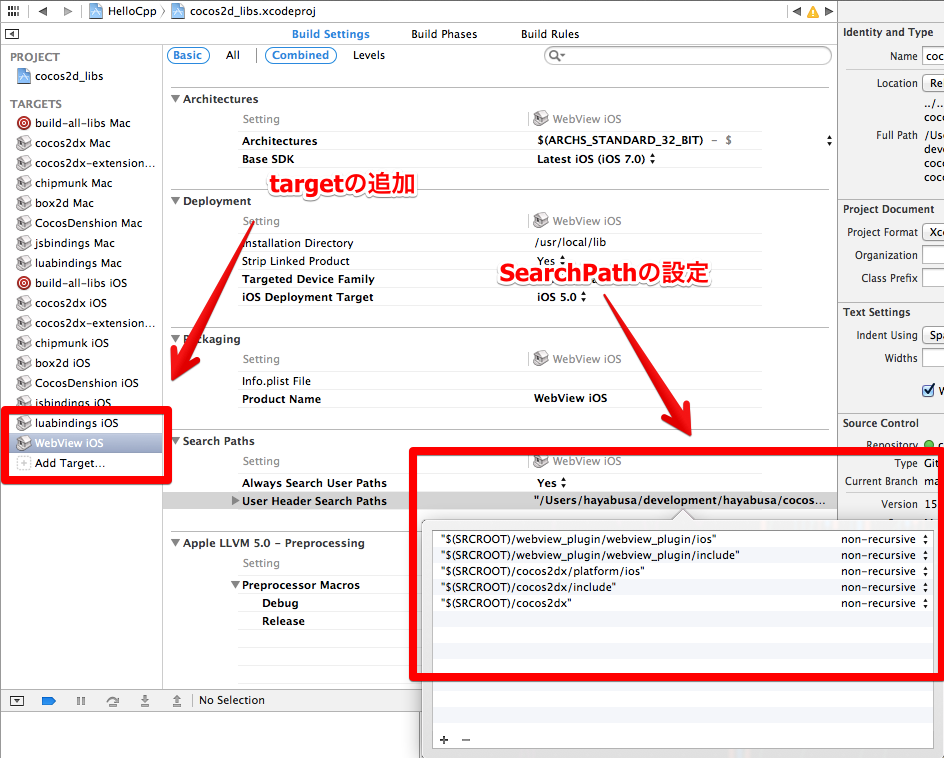This screenshot has width=944, height=758.
Task: Click the build settings search field
Action: click(x=688, y=56)
